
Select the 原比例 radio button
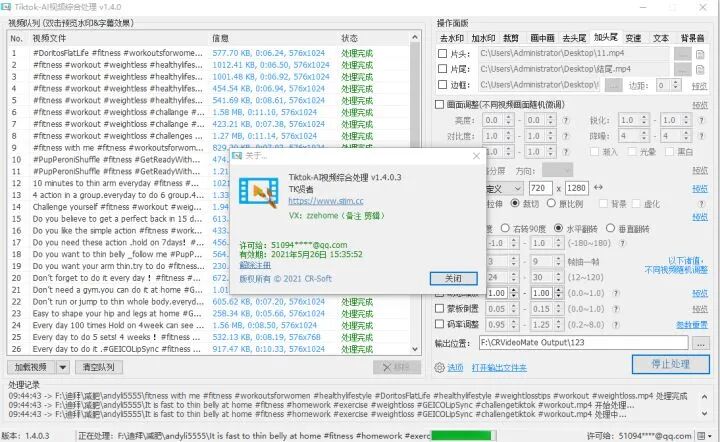click(551, 203)
